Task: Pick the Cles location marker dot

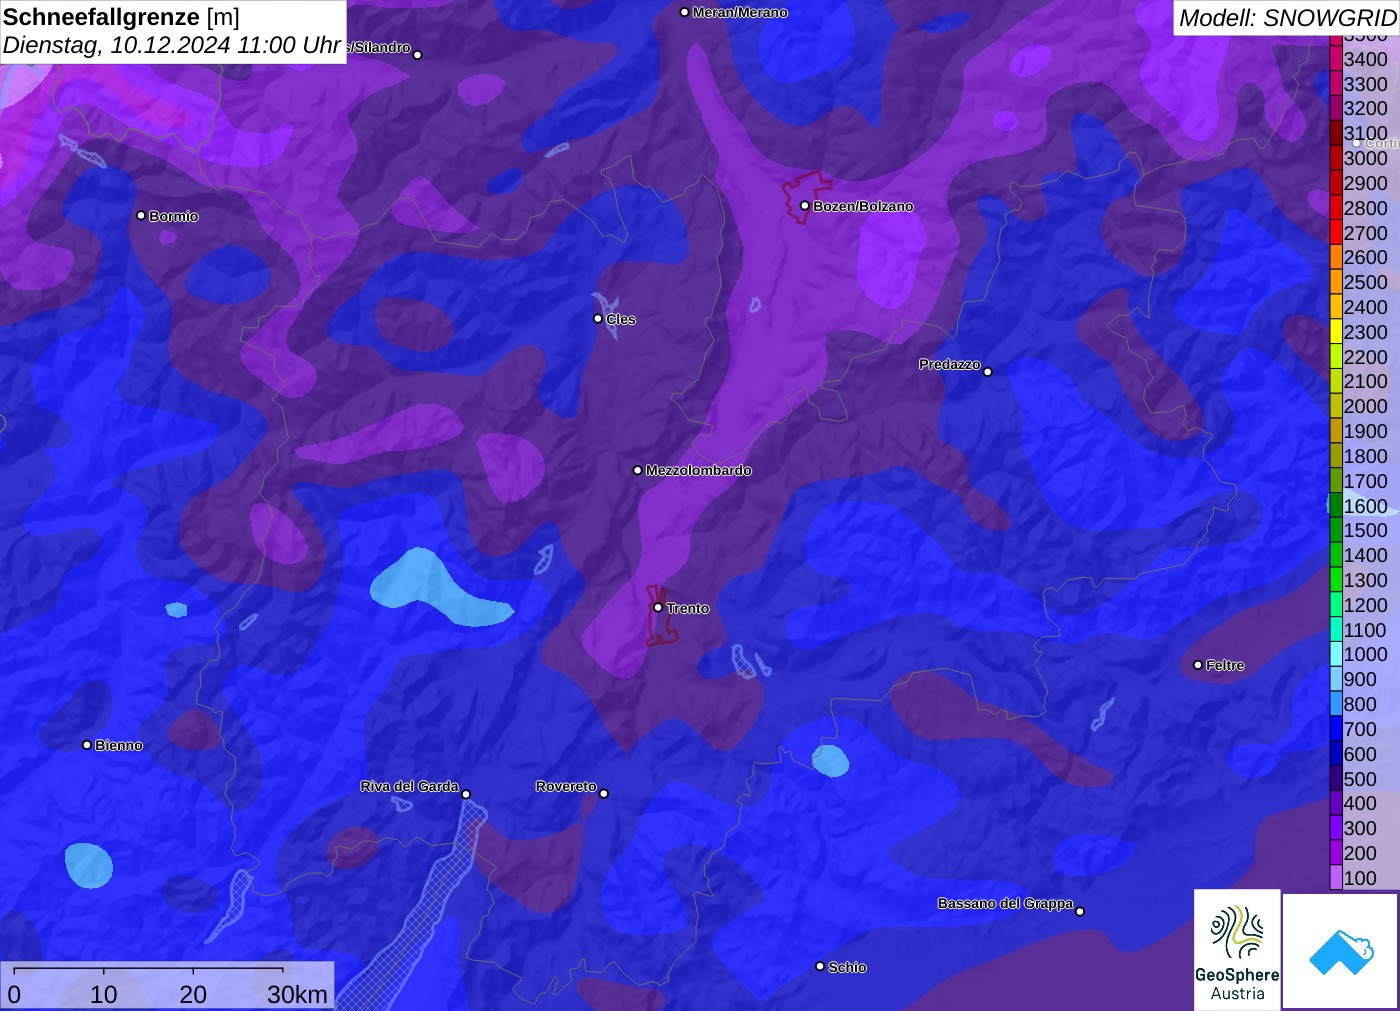Action: click(598, 319)
